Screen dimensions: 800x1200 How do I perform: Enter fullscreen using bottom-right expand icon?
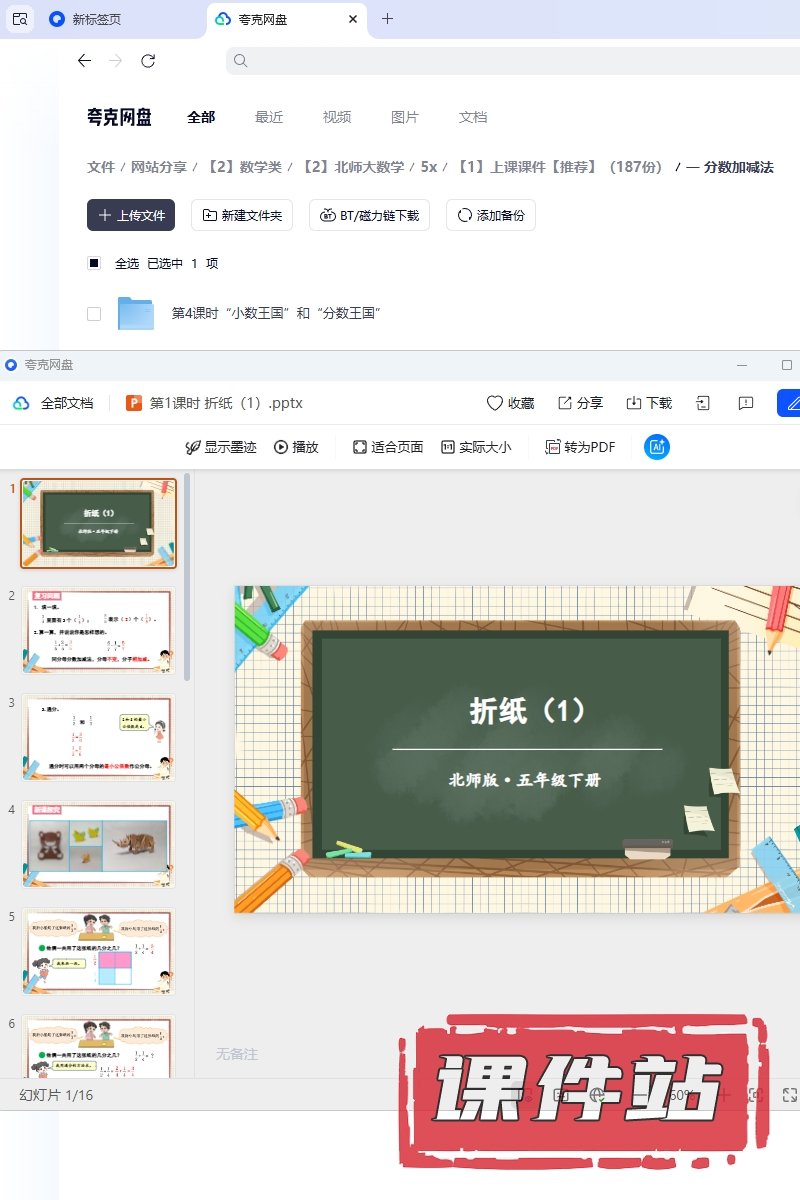click(789, 1095)
